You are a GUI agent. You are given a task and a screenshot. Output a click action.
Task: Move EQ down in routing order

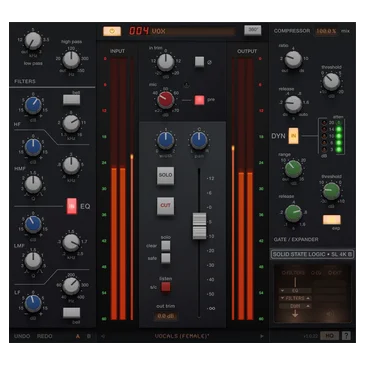coord(282,290)
